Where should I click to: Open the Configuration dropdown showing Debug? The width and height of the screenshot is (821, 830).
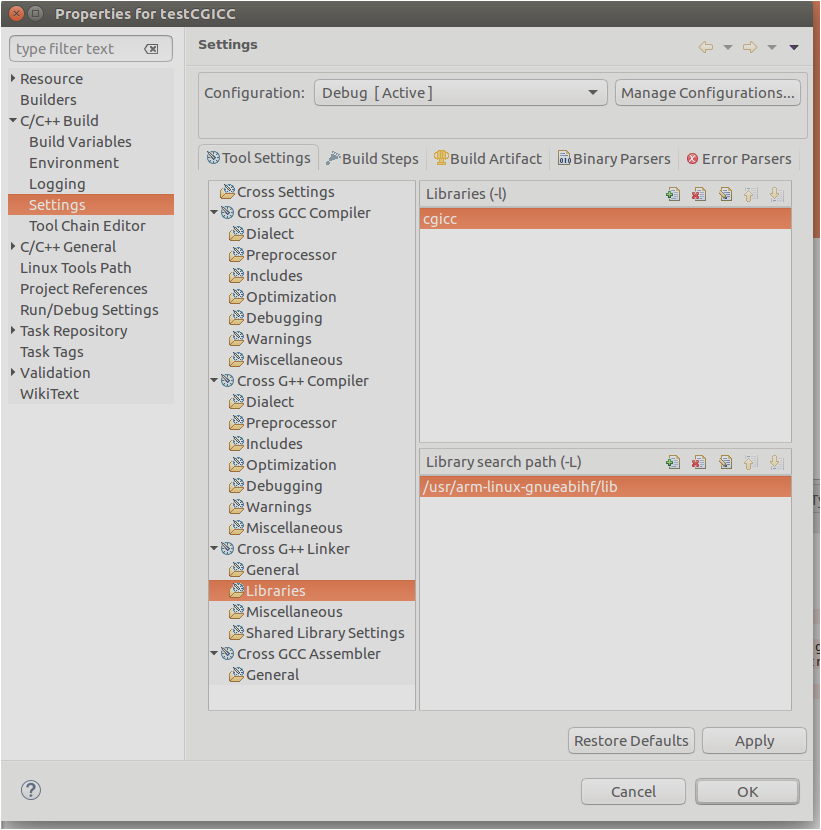460,93
